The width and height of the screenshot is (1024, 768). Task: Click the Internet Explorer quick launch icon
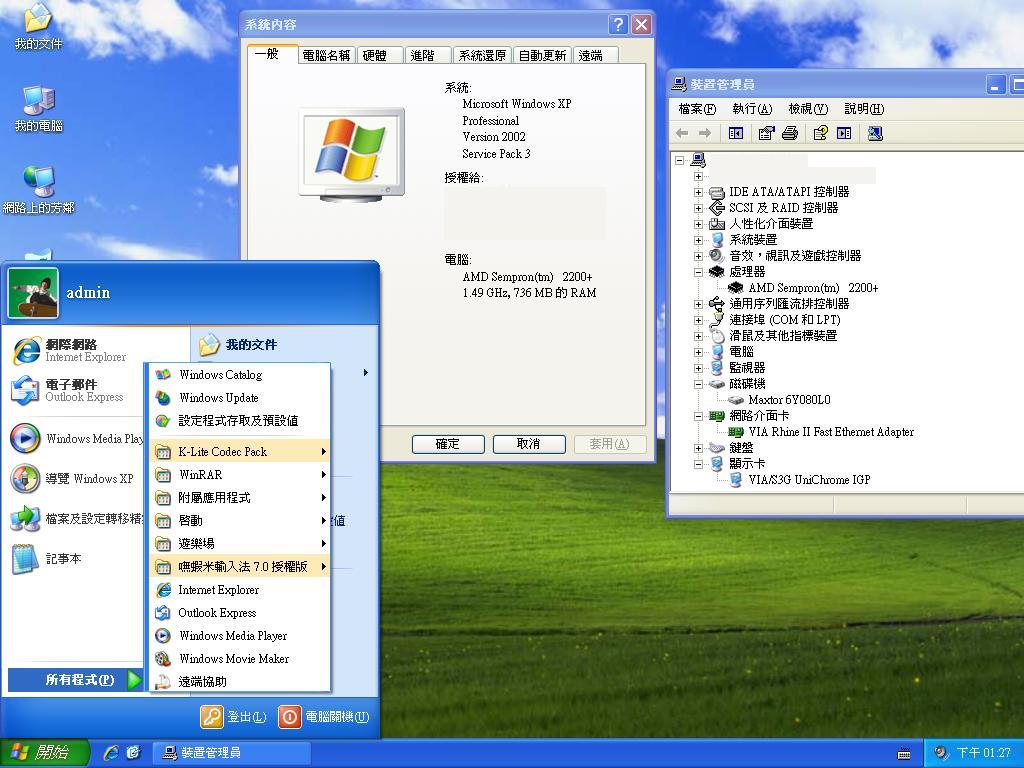[x=111, y=753]
